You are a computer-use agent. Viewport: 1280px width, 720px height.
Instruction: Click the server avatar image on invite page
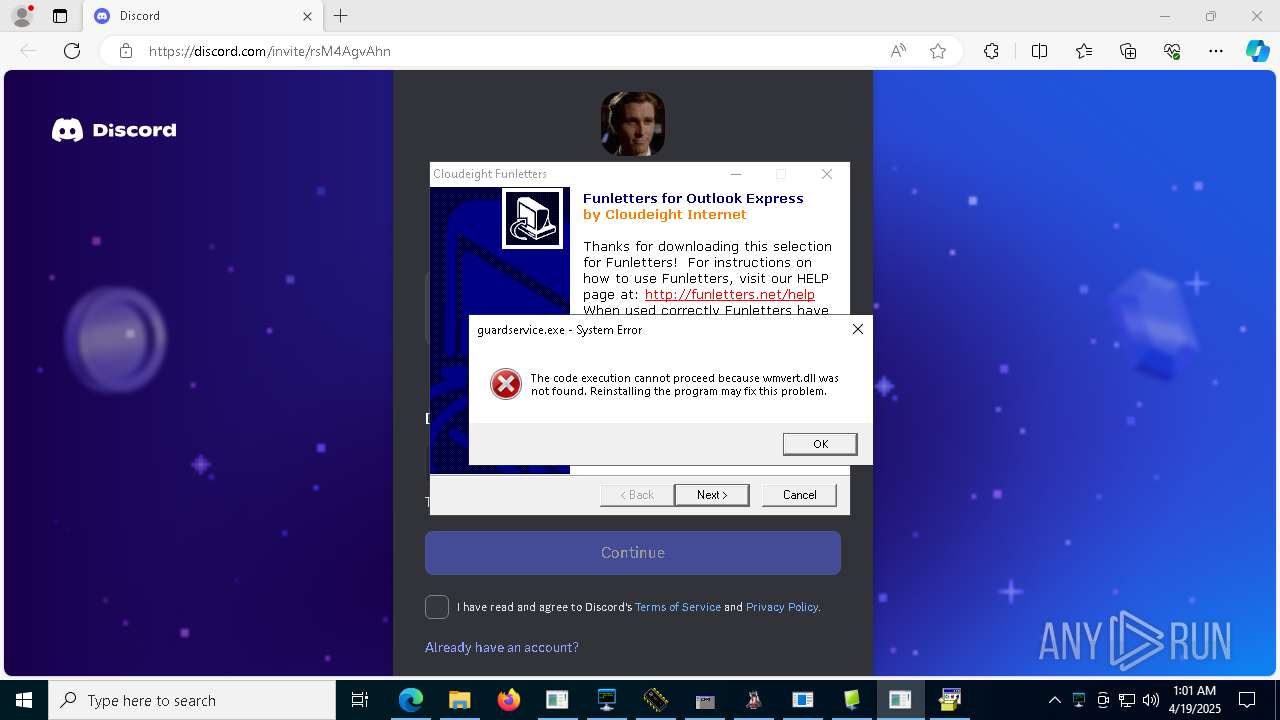tap(633, 124)
